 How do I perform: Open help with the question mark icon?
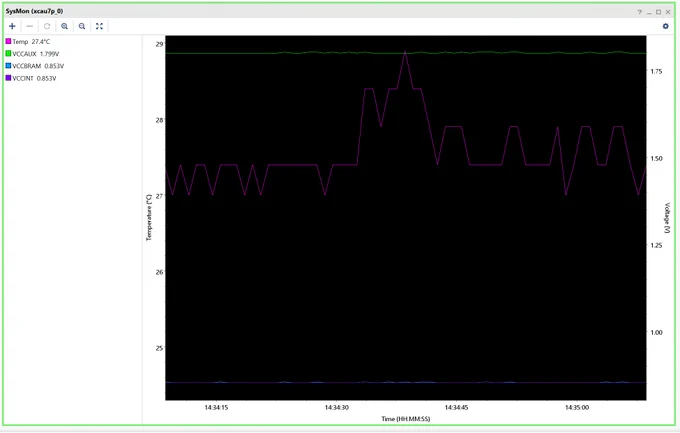tap(639, 12)
